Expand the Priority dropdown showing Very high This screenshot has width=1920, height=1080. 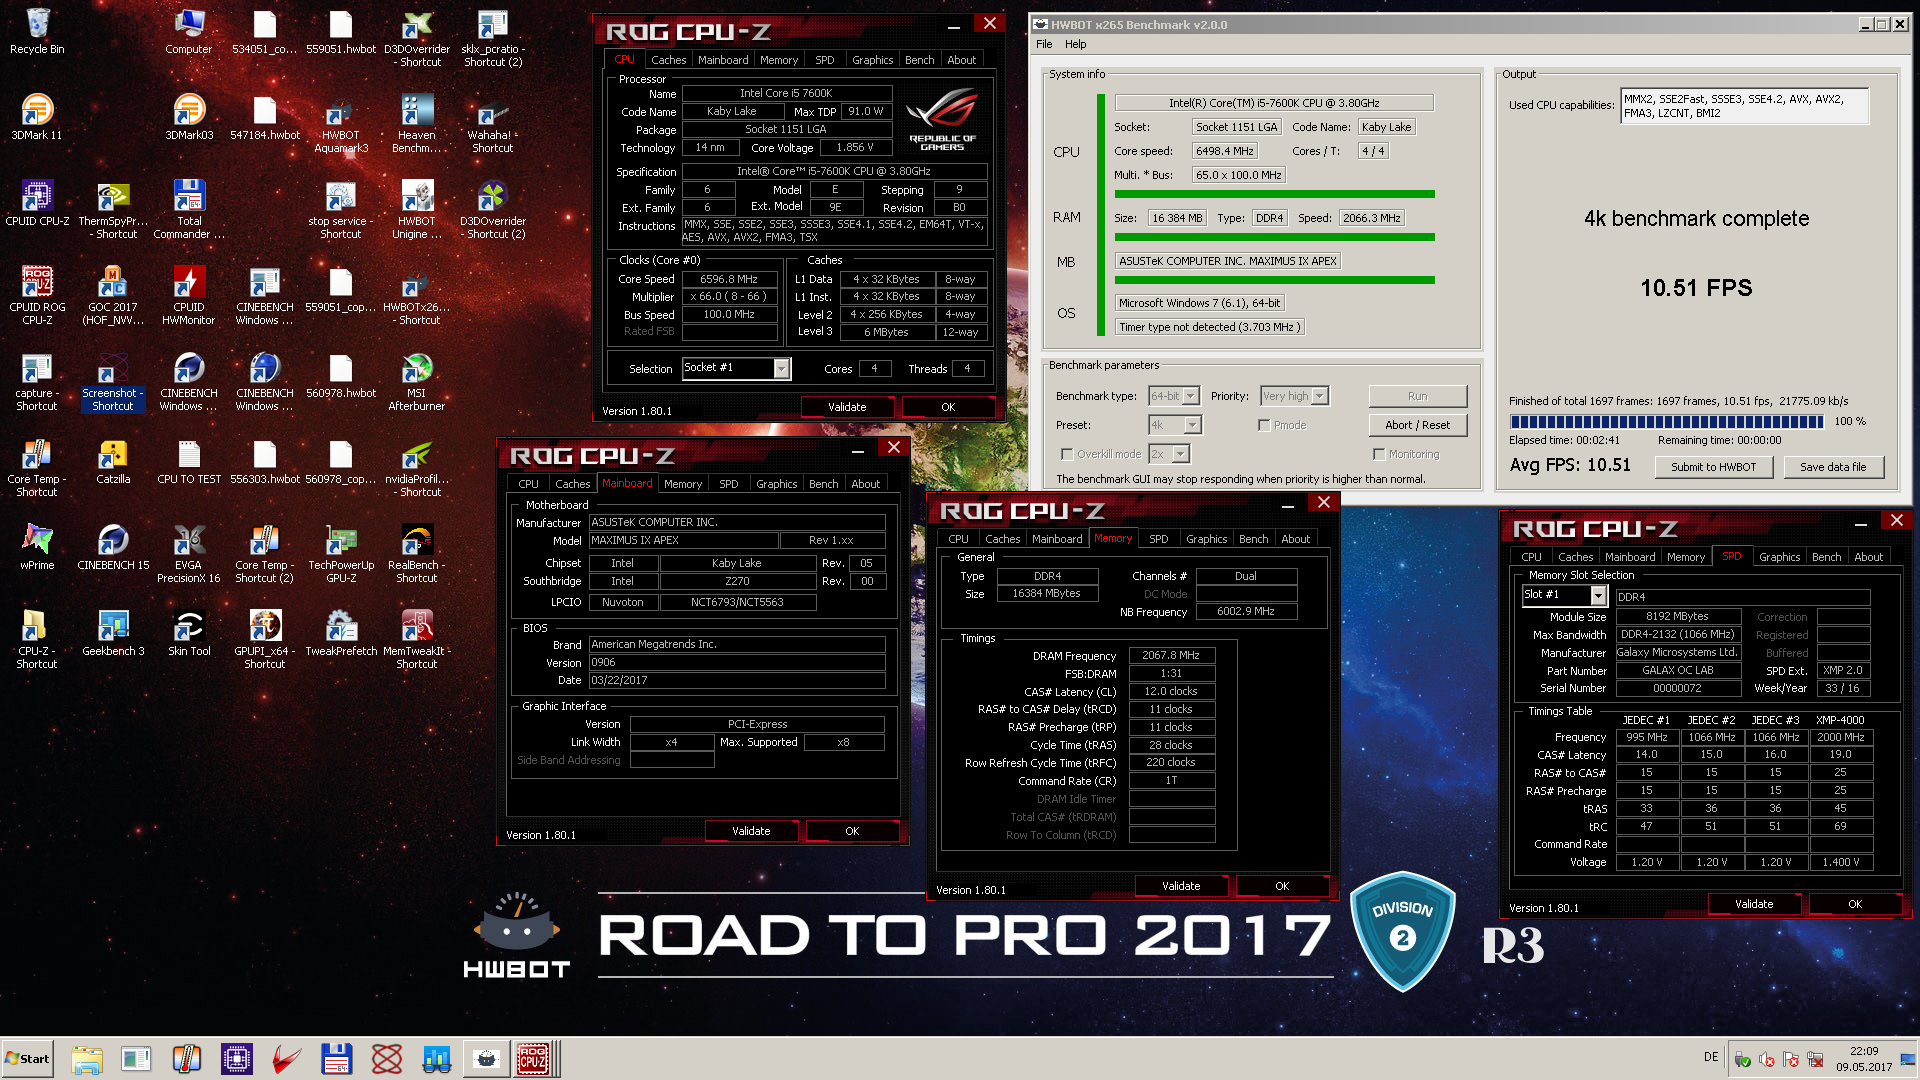(1320, 396)
